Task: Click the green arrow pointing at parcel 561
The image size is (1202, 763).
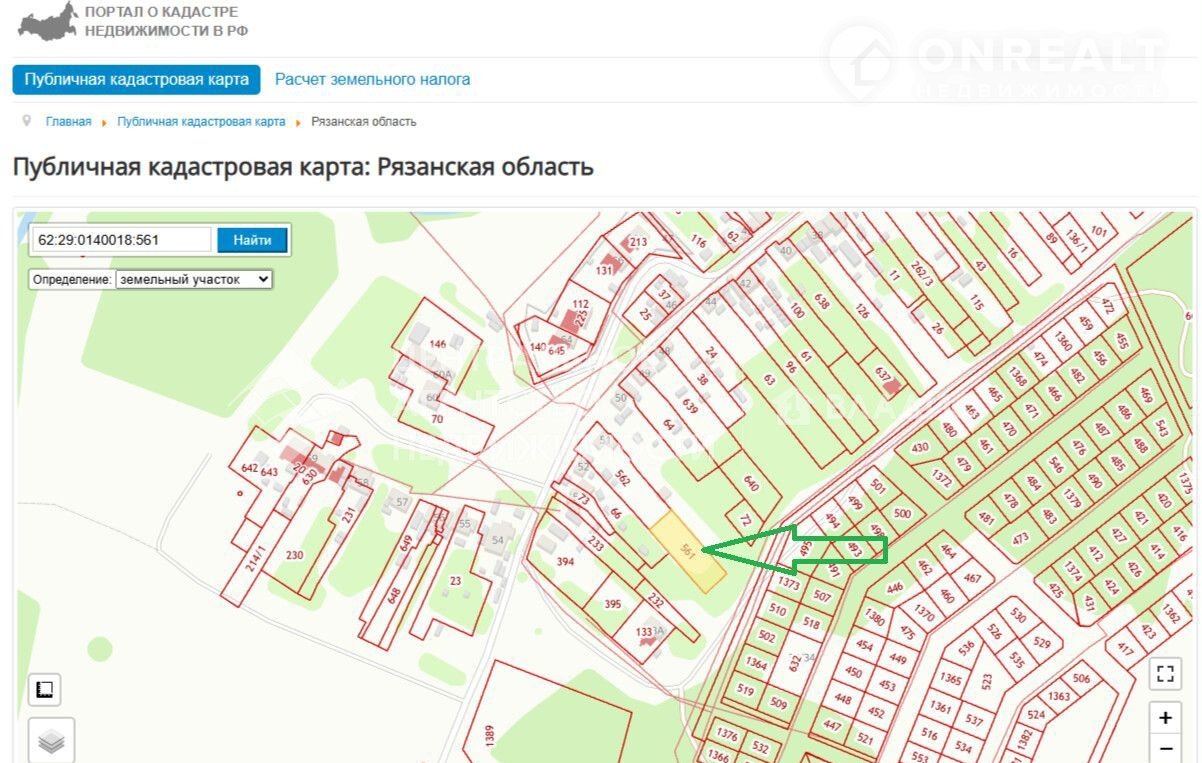Action: click(800, 550)
